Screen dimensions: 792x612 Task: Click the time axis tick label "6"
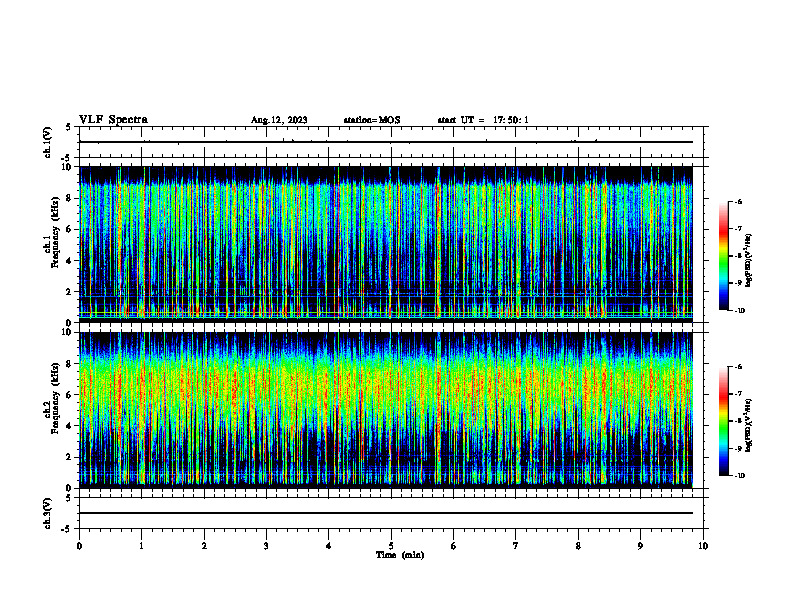(454, 546)
